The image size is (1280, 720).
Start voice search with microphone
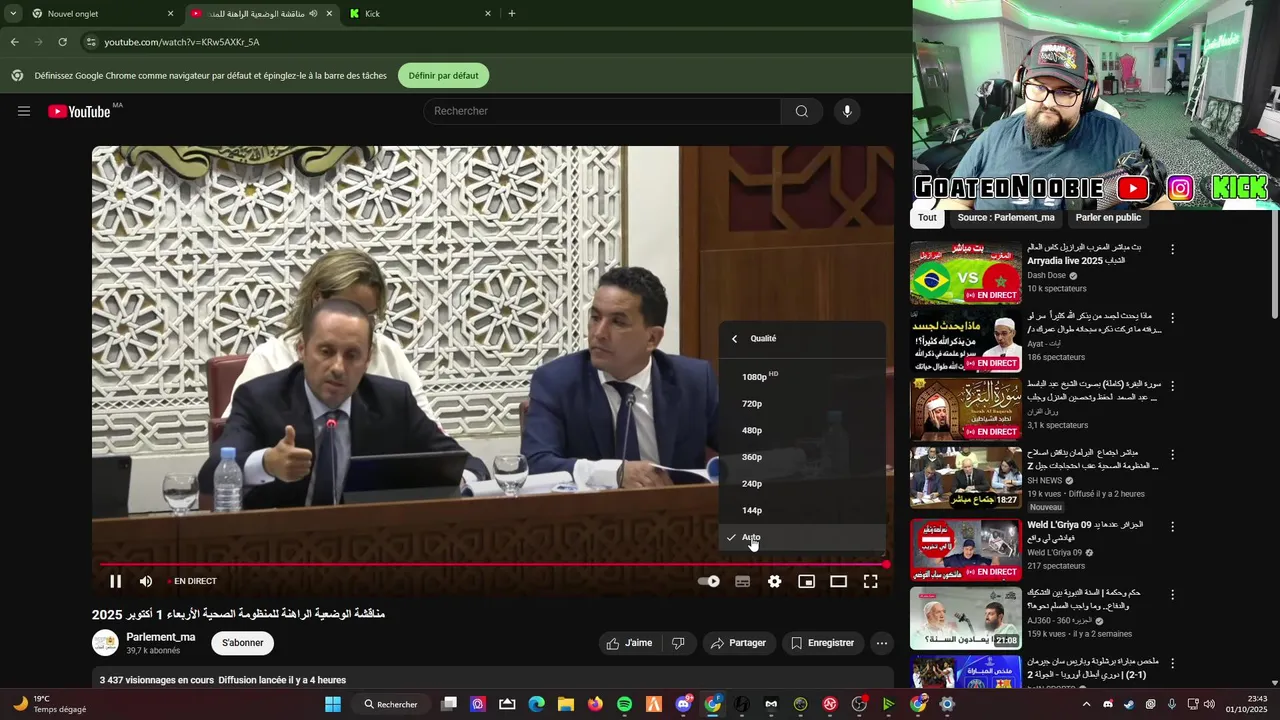pos(847,111)
